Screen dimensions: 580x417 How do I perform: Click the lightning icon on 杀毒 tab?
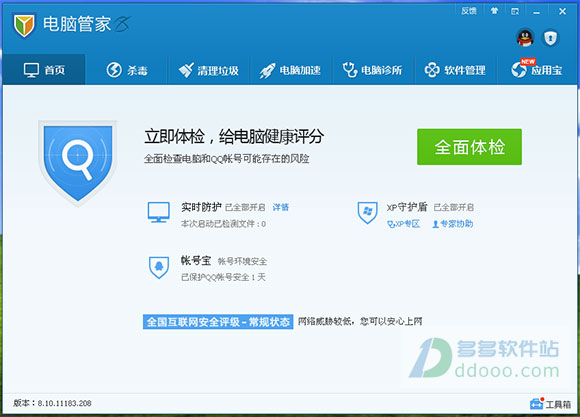click(x=114, y=70)
